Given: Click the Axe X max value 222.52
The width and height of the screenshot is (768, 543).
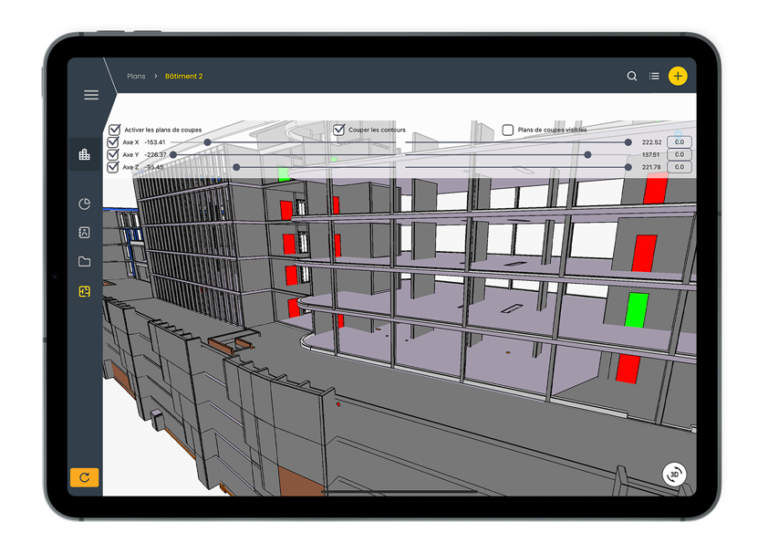Looking at the screenshot, I should tap(651, 142).
